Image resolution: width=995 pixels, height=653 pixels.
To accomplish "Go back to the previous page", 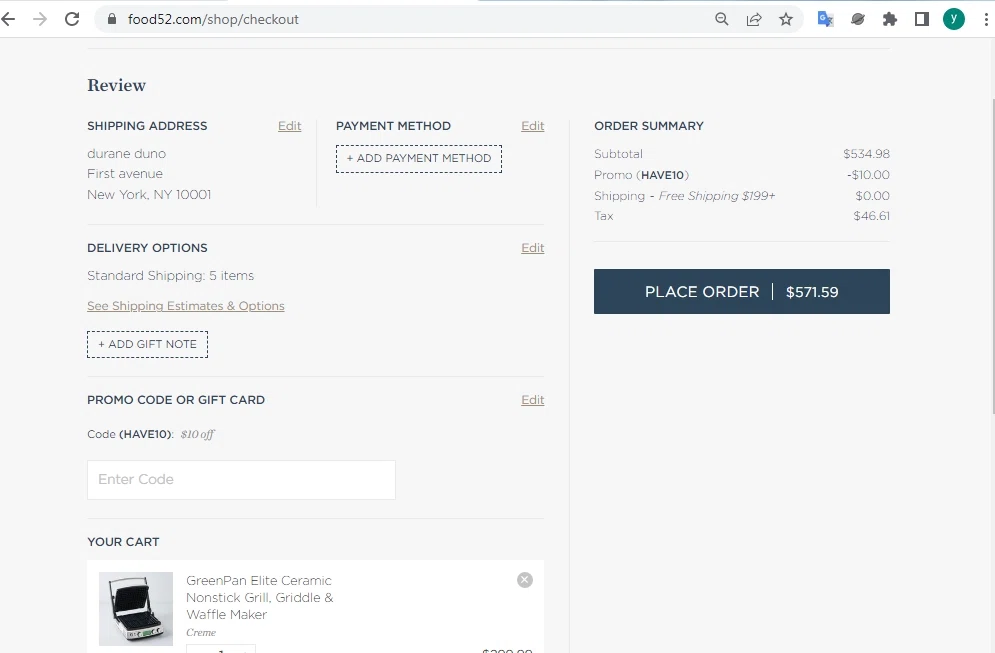I will [x=8, y=19].
